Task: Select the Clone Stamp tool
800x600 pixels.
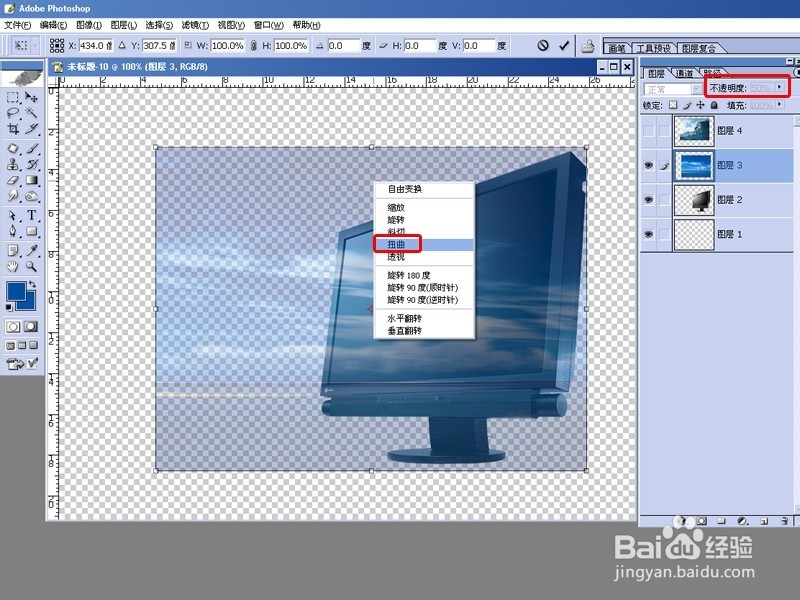Action: (10, 165)
